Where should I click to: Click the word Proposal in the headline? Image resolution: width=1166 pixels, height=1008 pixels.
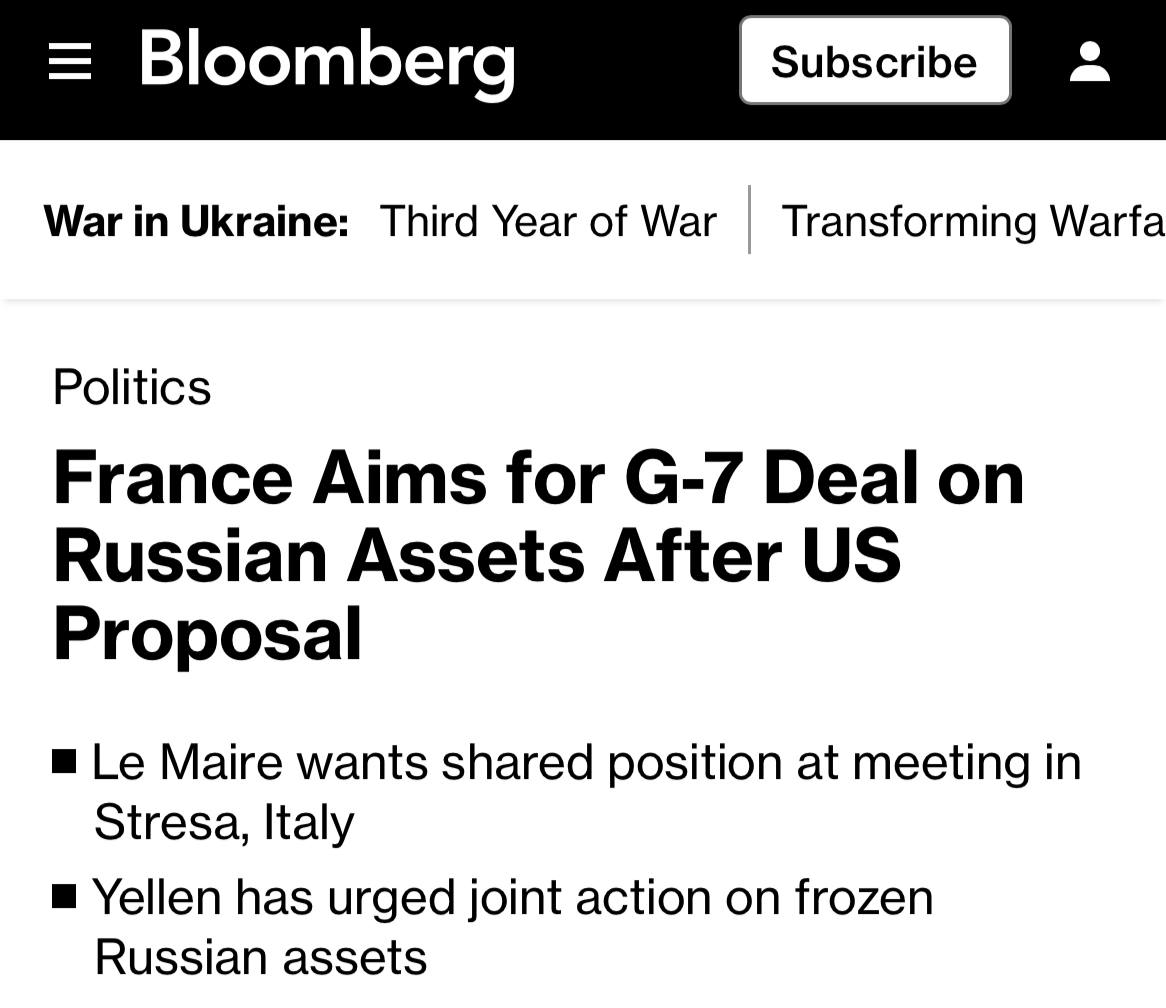click(207, 635)
